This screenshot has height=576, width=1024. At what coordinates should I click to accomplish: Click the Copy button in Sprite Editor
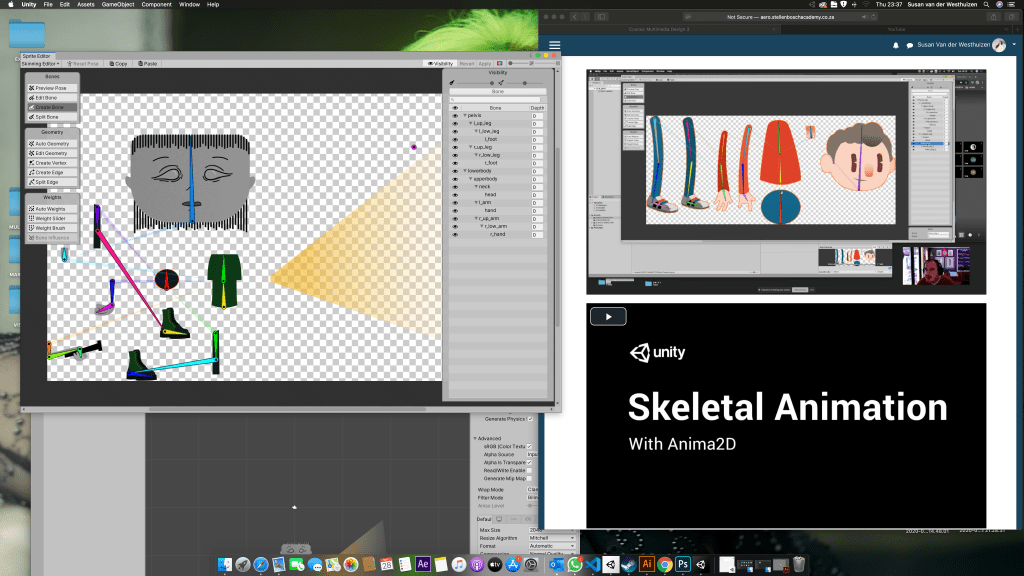[118, 63]
